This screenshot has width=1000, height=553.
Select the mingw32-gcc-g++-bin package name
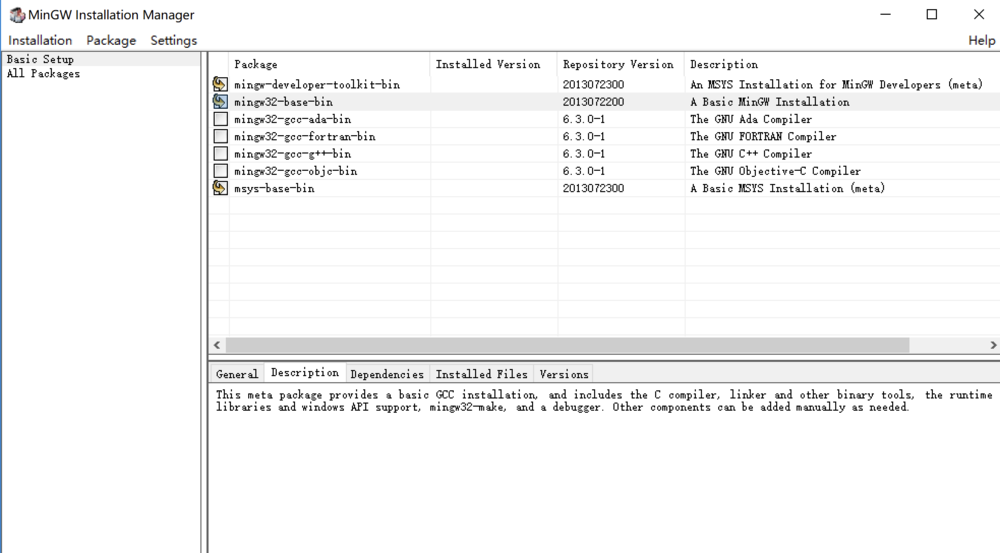click(292, 154)
